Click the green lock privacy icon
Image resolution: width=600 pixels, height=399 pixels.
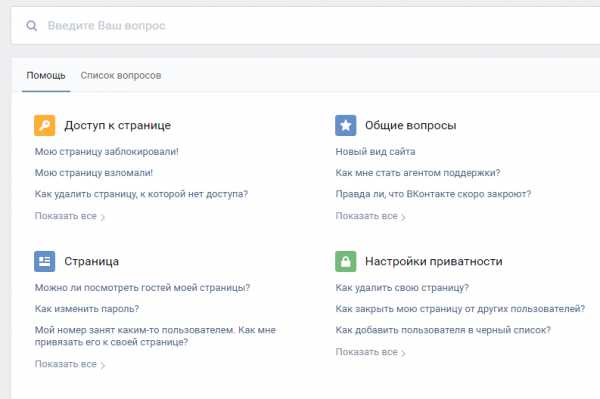[x=346, y=261]
